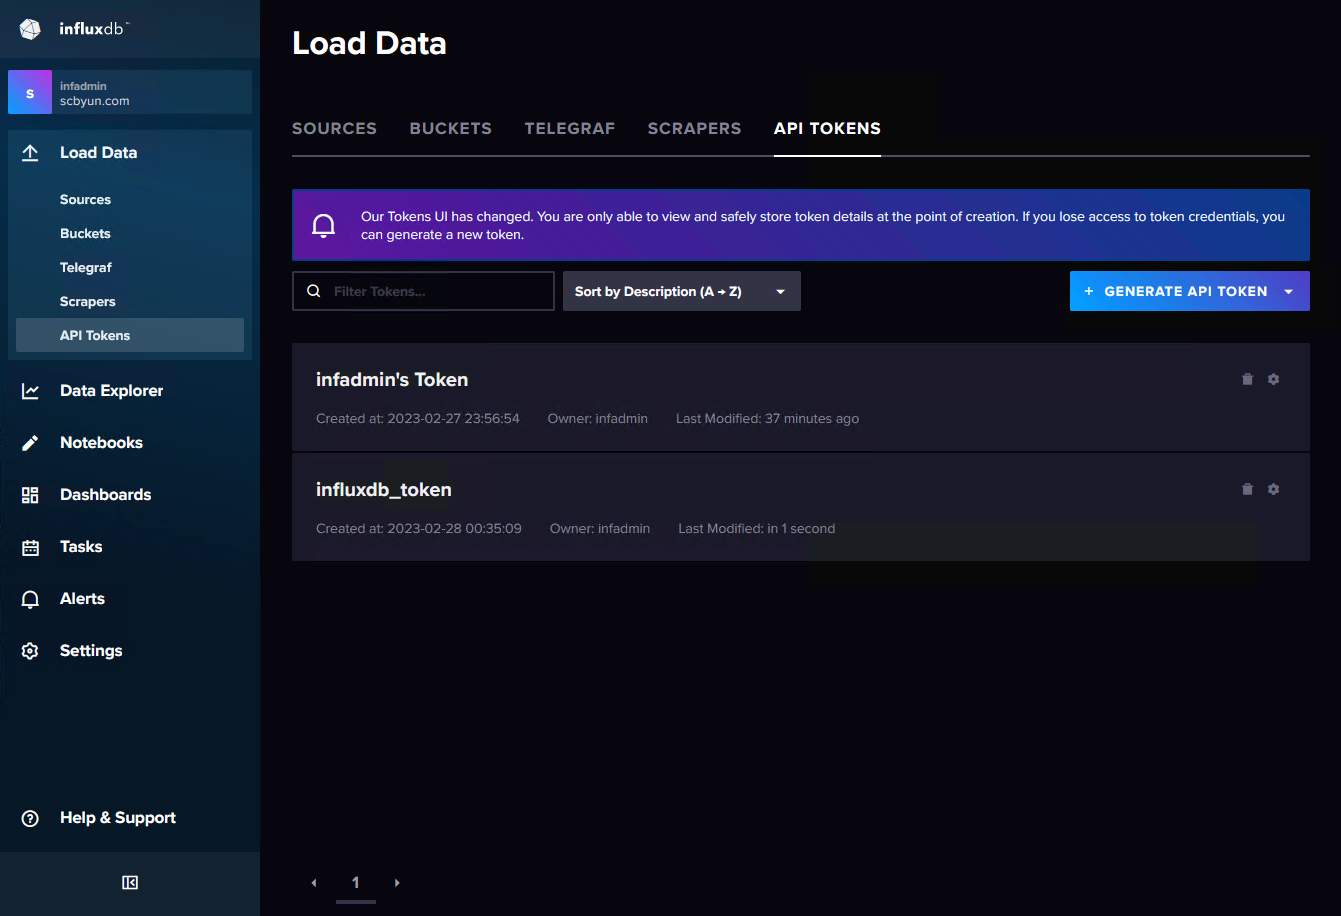Open gear options for infadmin's Token
This screenshot has width=1341, height=916.
(x=1273, y=379)
